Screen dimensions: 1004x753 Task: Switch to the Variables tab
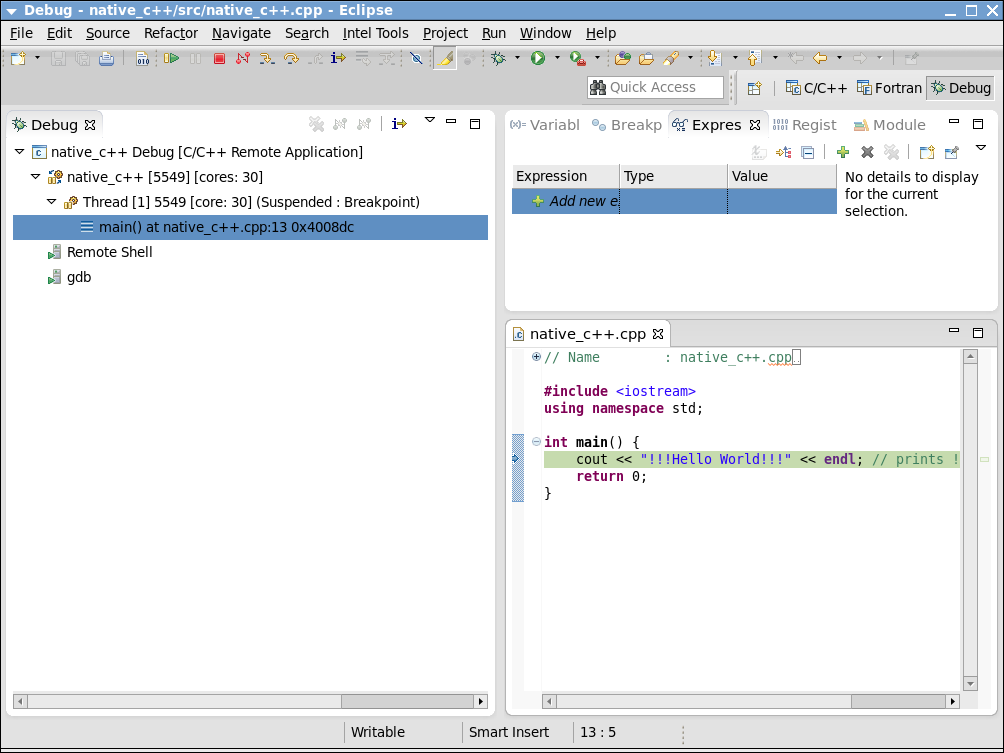point(545,125)
